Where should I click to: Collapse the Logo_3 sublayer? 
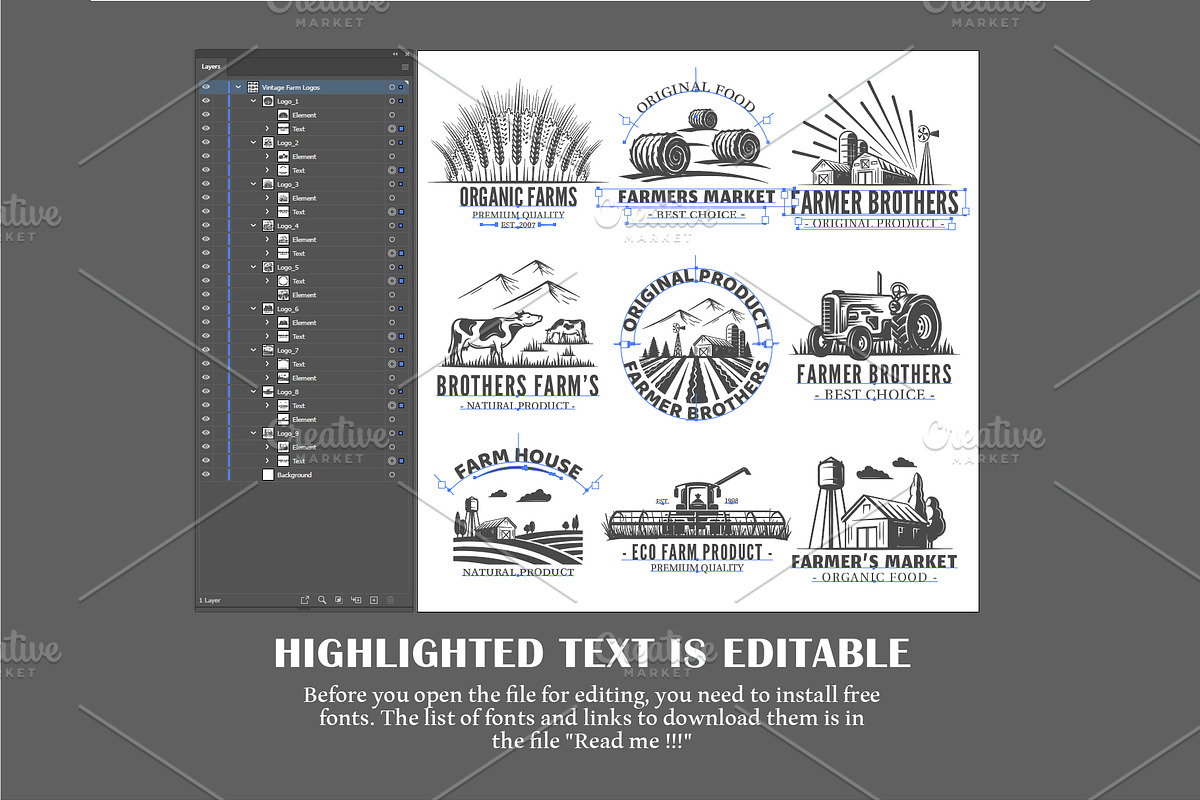point(253,185)
